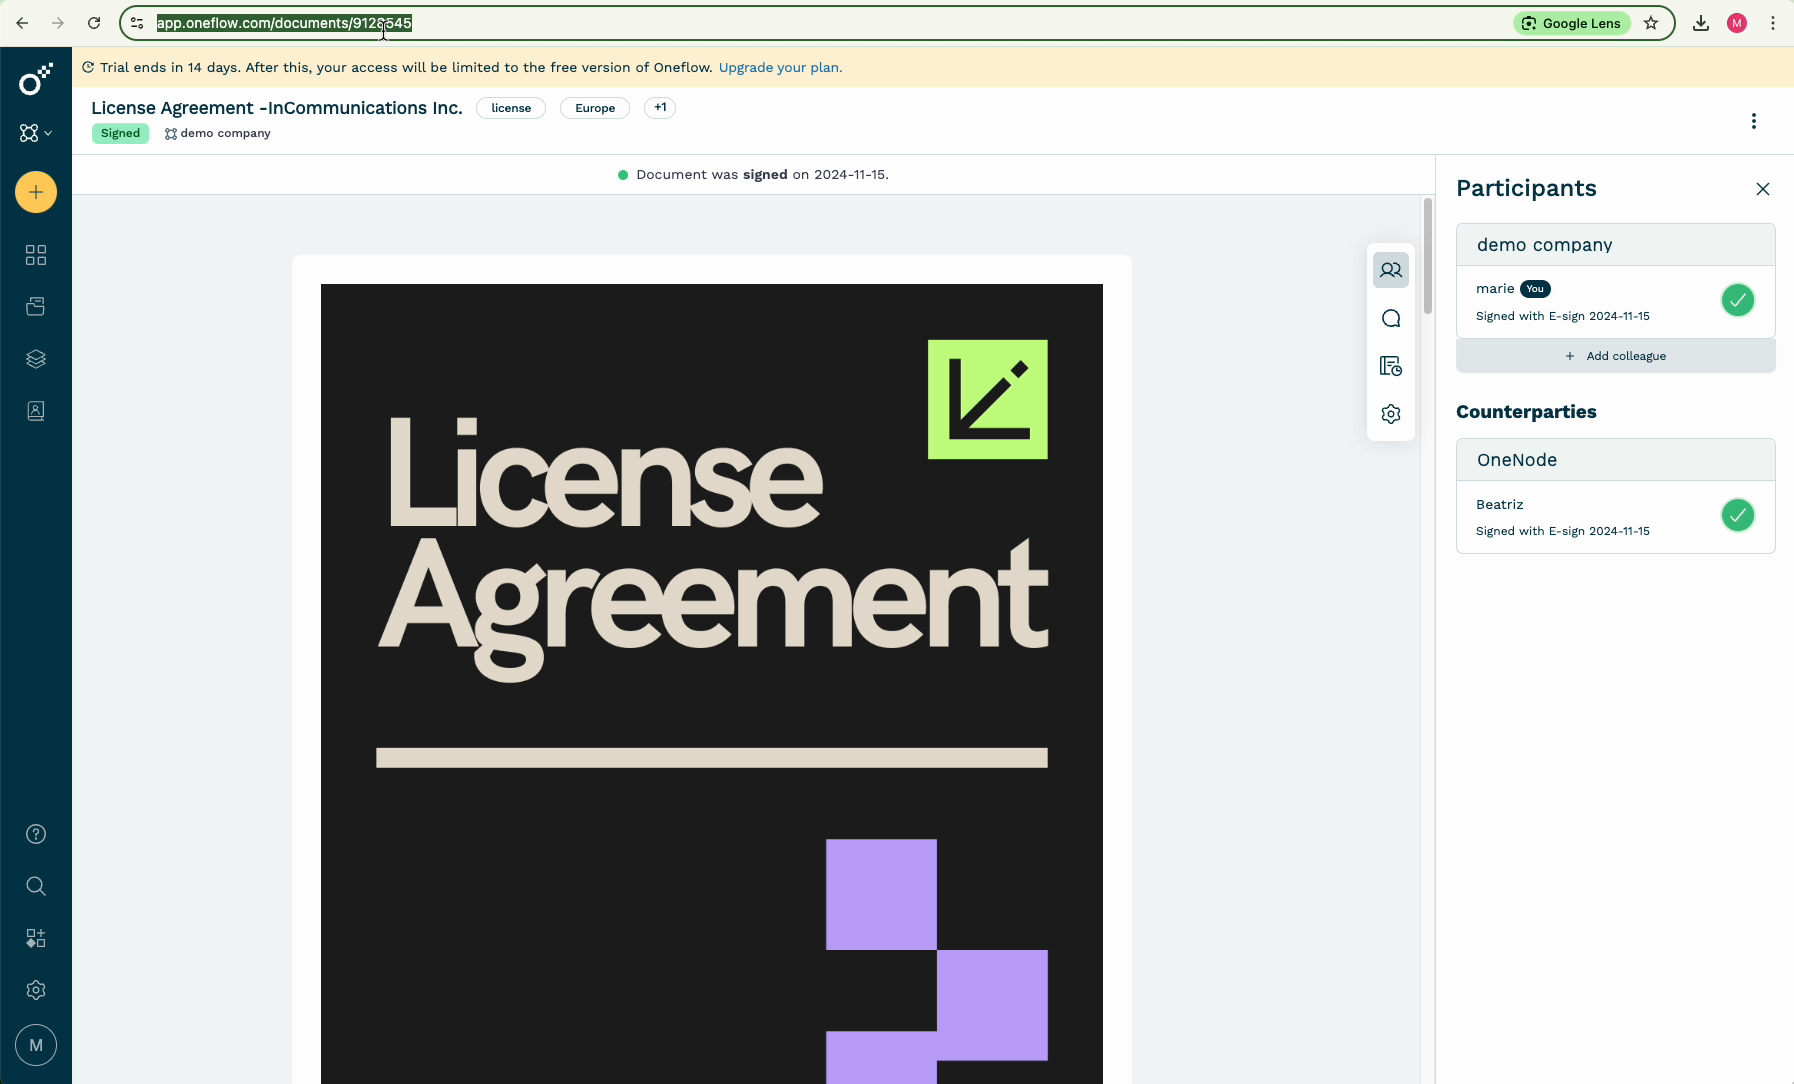Click the Oneflow logo in sidebar
This screenshot has height=1084, width=1794.
pyautogui.click(x=36, y=79)
